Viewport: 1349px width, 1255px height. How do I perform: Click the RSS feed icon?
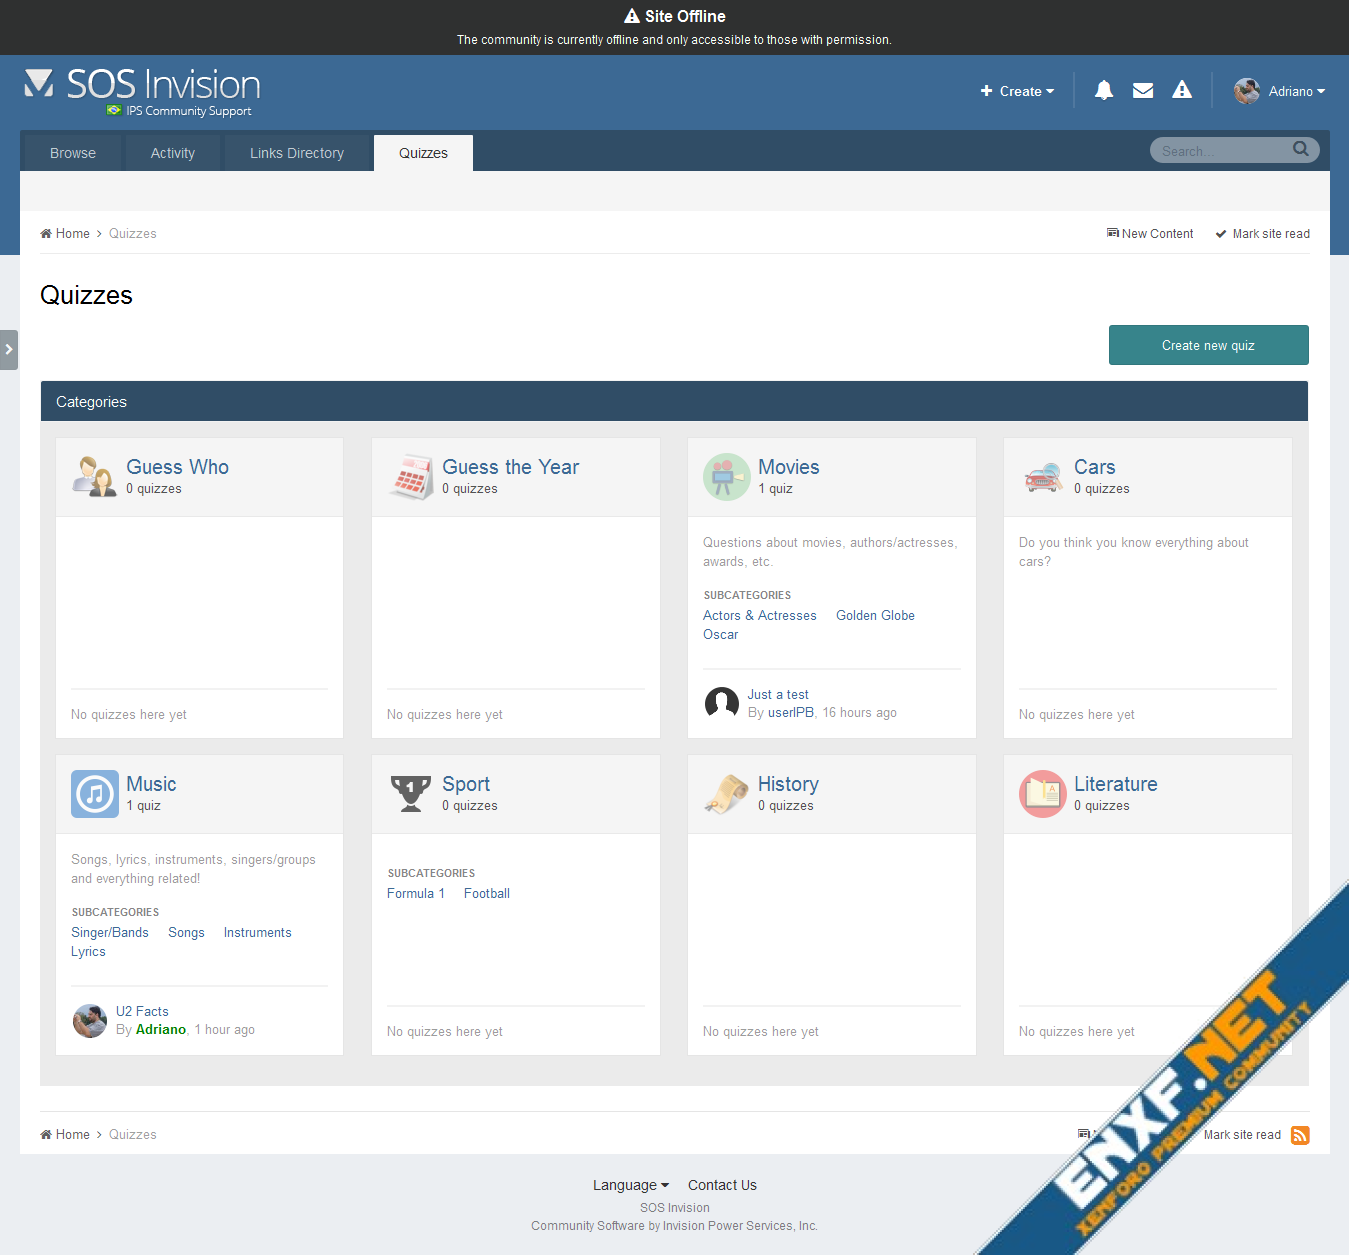click(1300, 1135)
